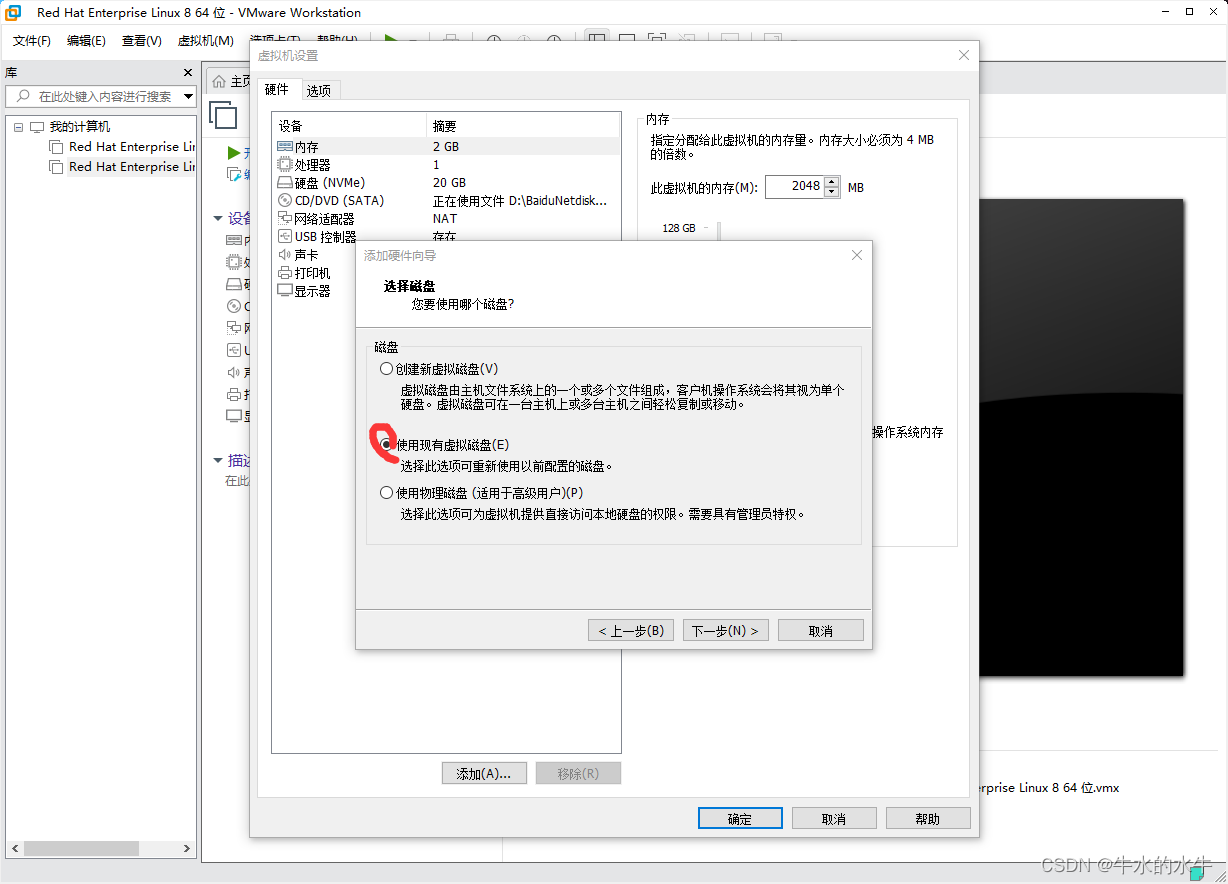This screenshot has width=1228, height=884.
Task: Click the NAT summary cell
Action: (x=444, y=219)
